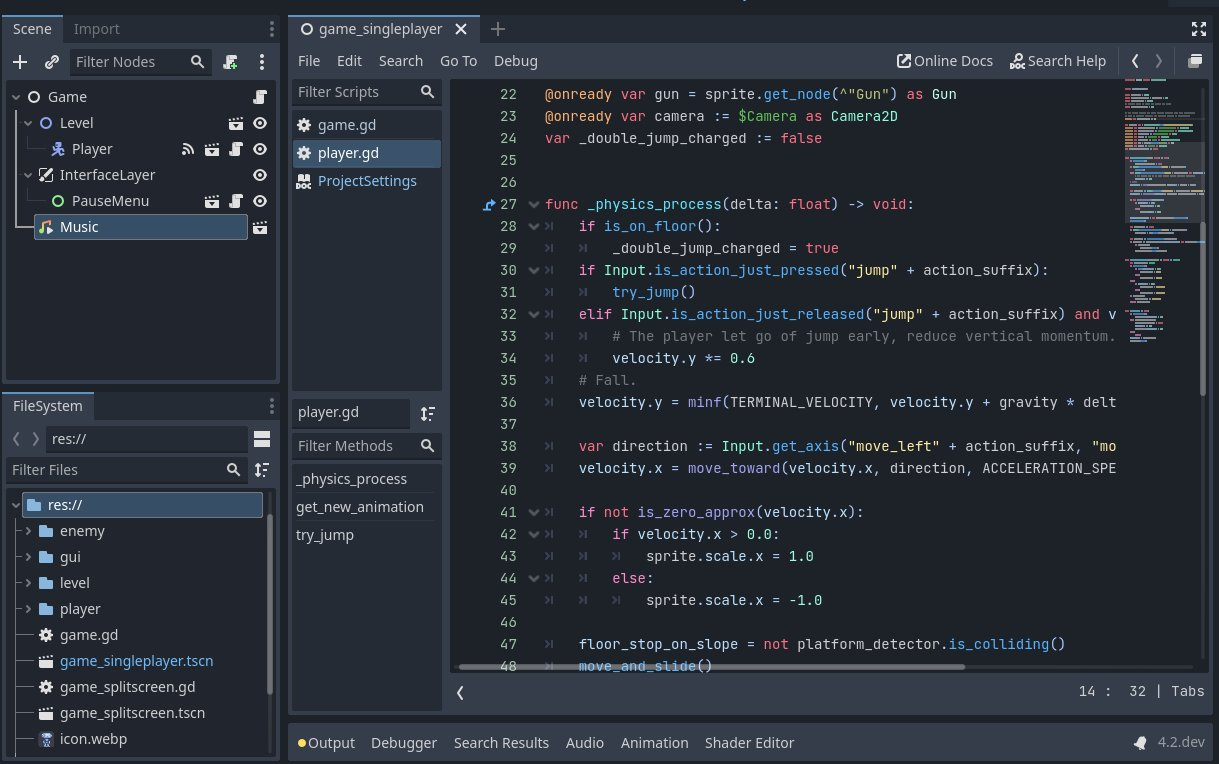Image resolution: width=1219 pixels, height=764 pixels.
Task: Collapse the Level node children
Action: [28, 123]
